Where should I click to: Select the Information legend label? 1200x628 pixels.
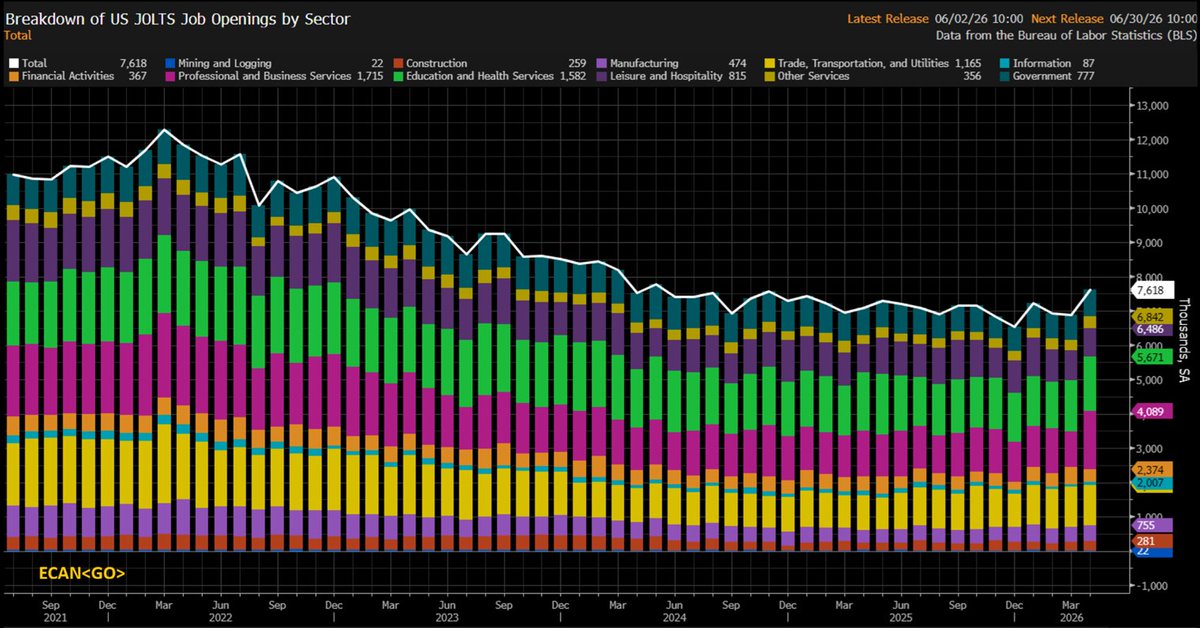click(1043, 63)
